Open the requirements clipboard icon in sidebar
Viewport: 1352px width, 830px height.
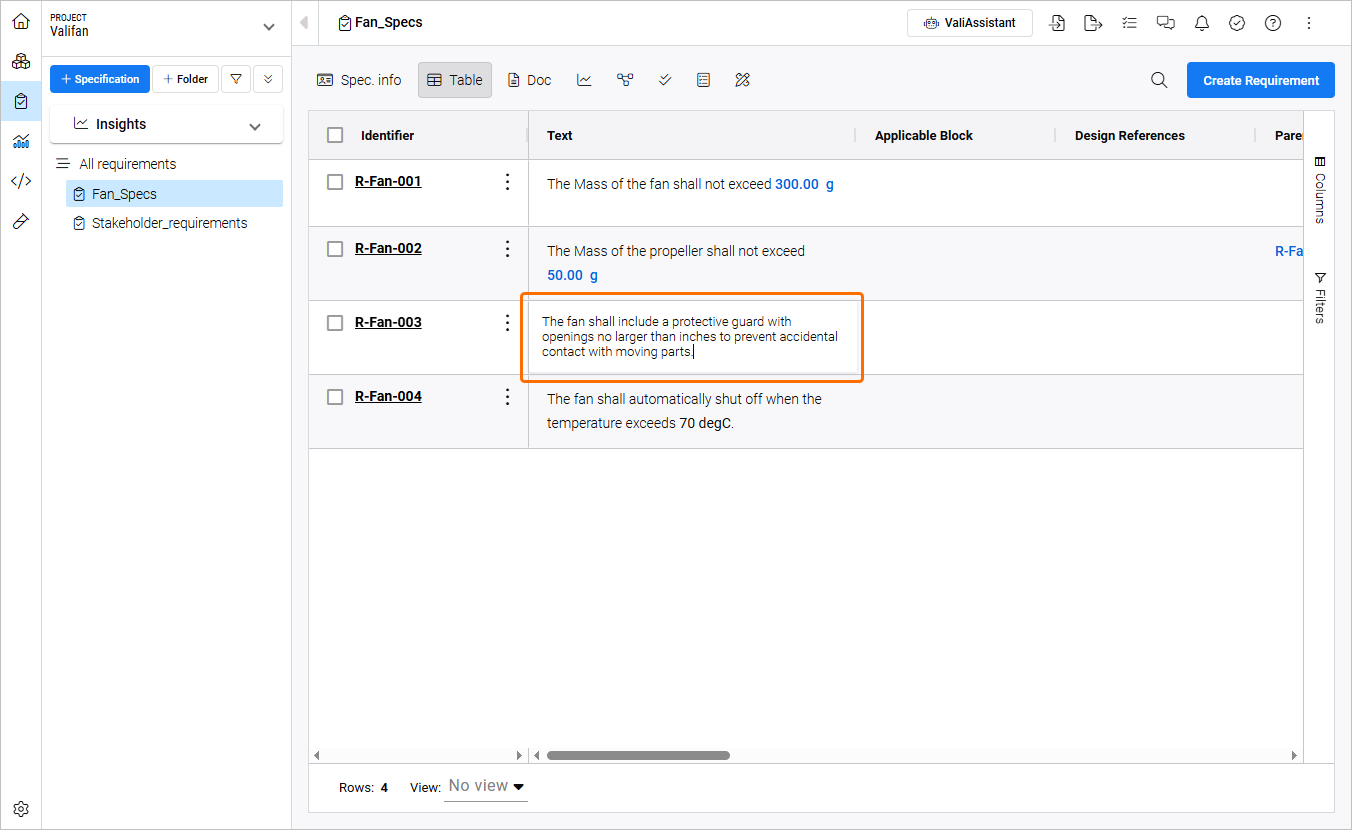pyautogui.click(x=21, y=101)
